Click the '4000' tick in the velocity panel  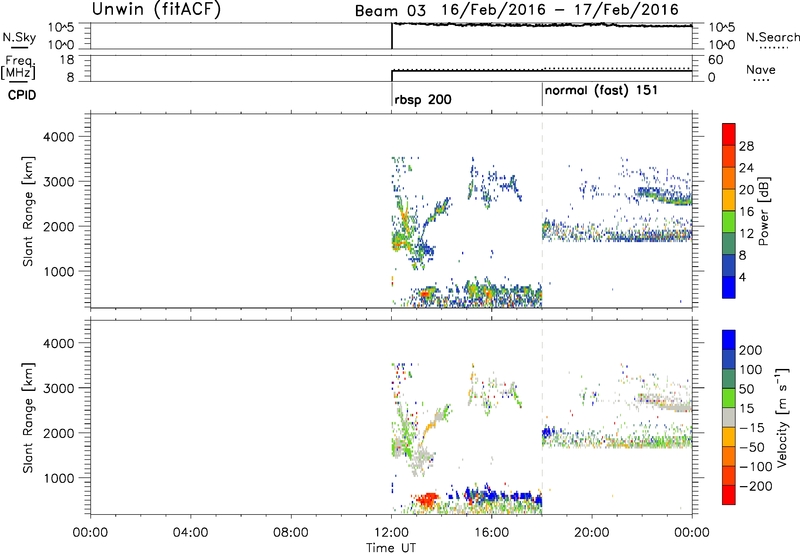(x=59, y=343)
